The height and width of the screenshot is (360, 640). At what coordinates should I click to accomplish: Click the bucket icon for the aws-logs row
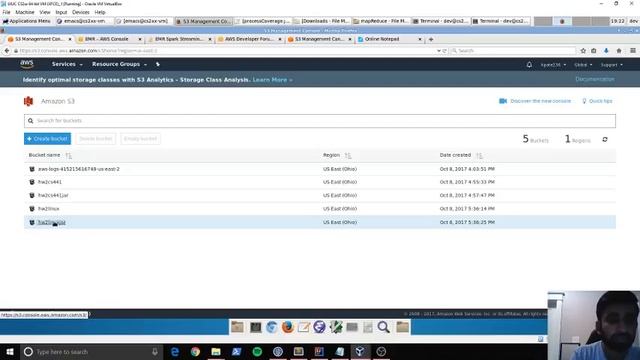tap(32, 169)
